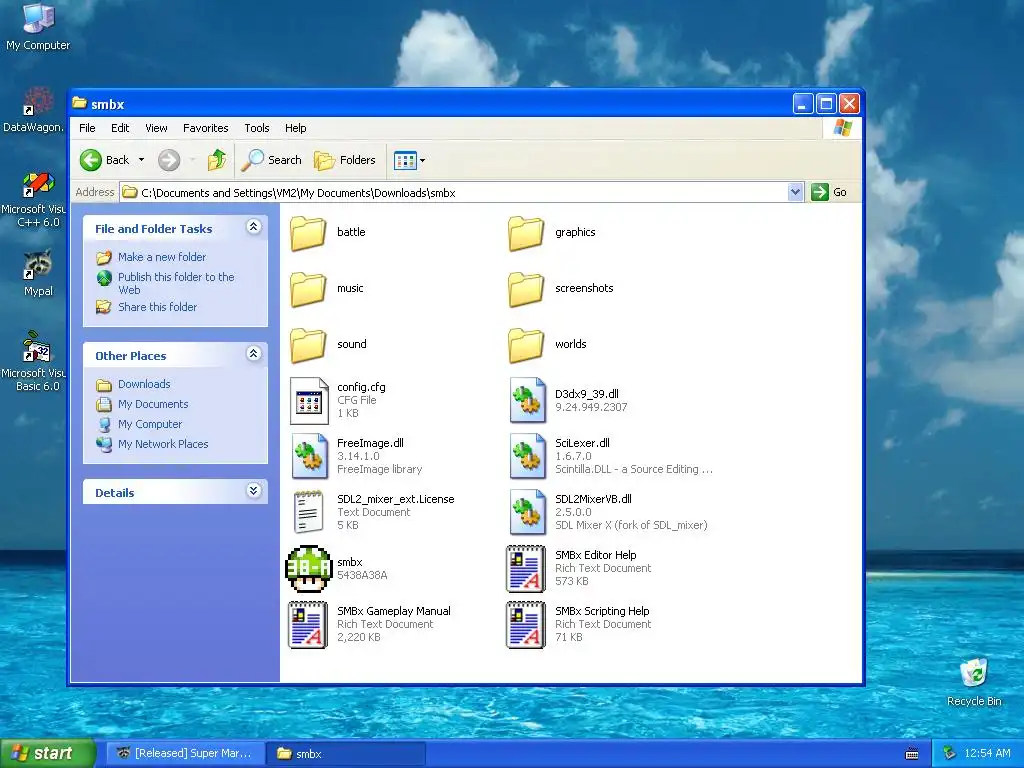
Task: Open the Tools menu
Action: 257,128
